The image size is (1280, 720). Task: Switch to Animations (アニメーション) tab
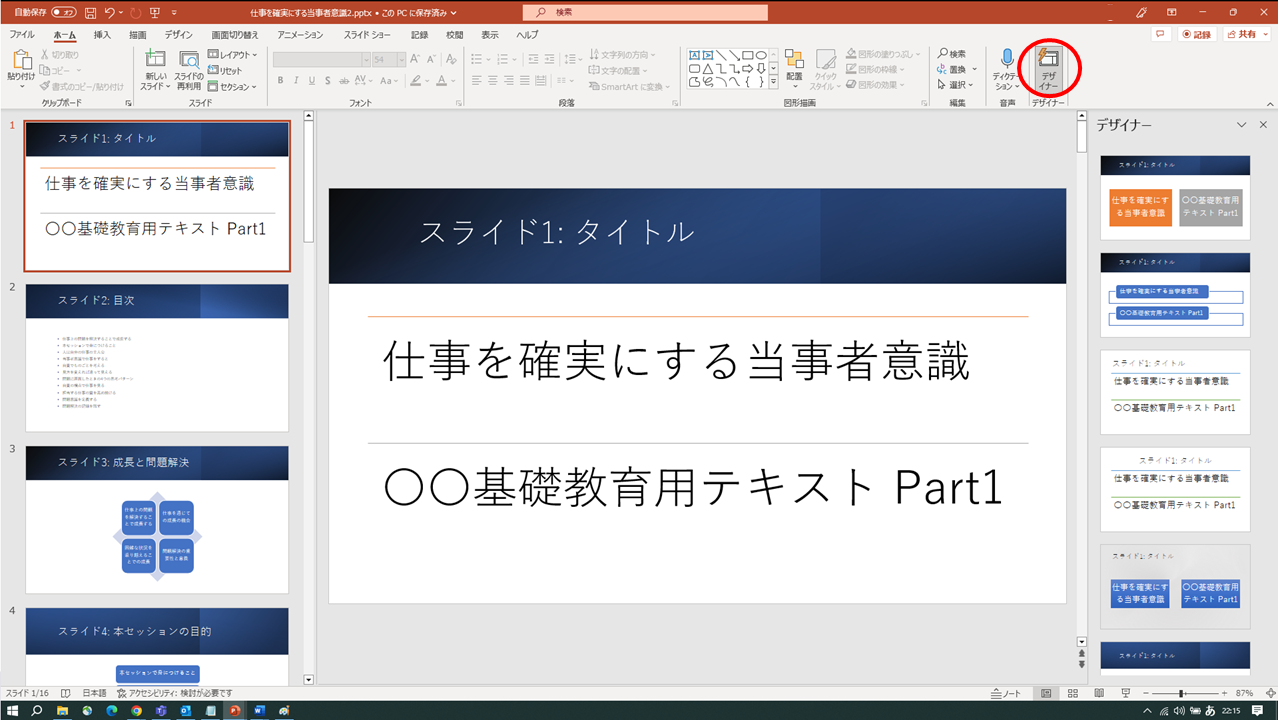[301, 34]
